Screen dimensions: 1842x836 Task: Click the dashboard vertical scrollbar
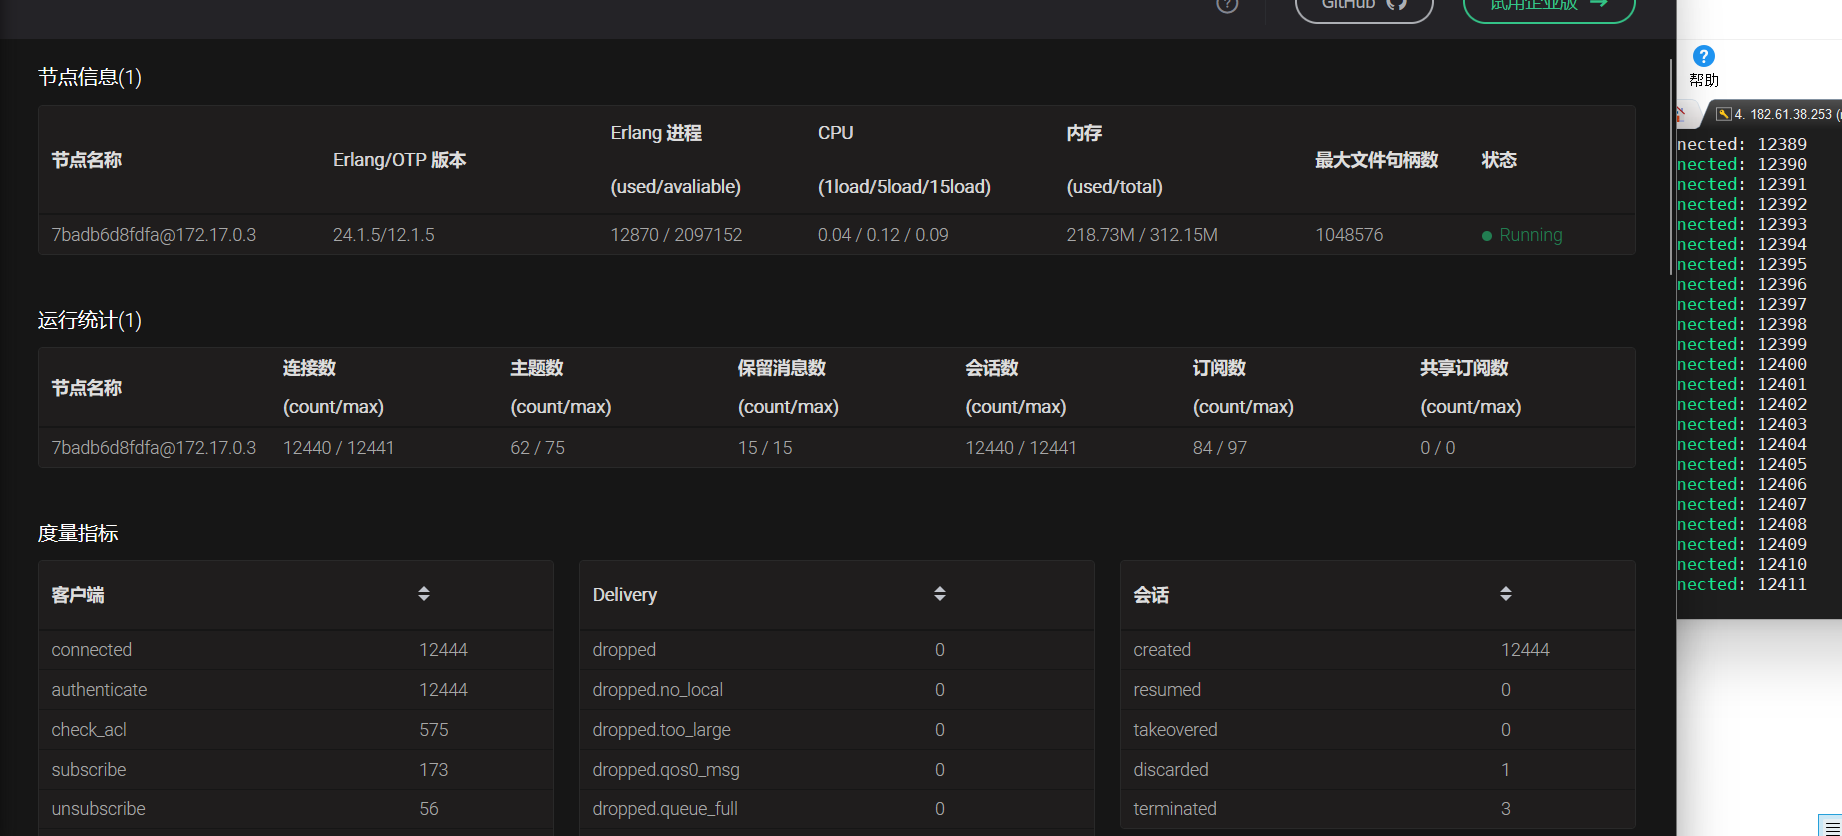[1671, 165]
